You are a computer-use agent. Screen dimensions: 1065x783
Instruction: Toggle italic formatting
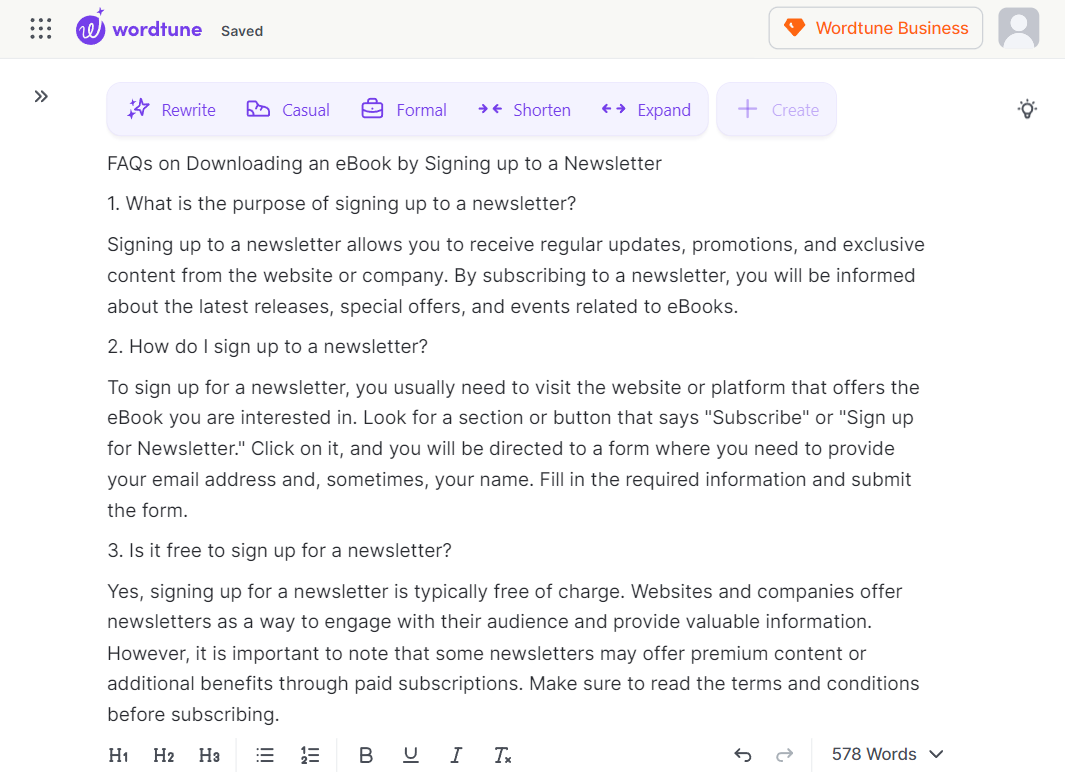click(x=456, y=755)
